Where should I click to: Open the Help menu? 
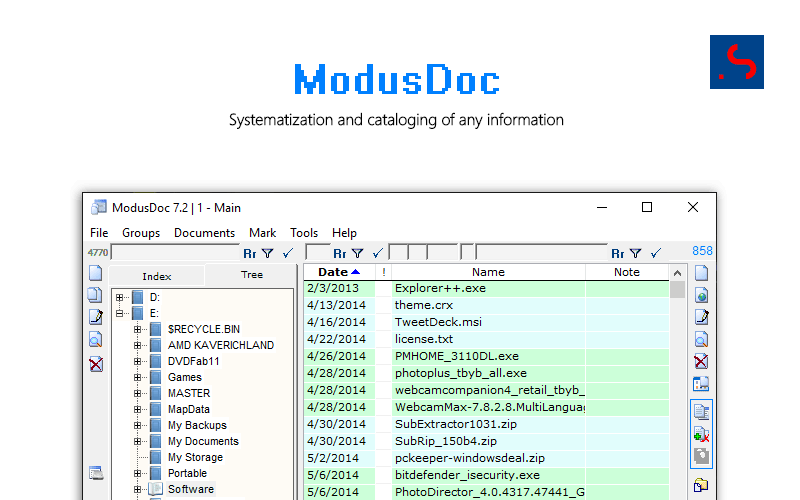click(344, 233)
